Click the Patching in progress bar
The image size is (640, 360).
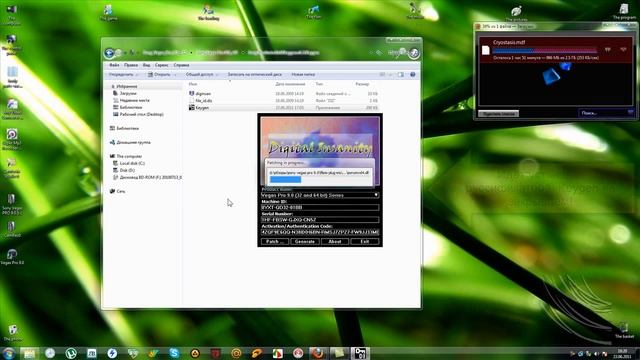pyautogui.click(x=320, y=180)
